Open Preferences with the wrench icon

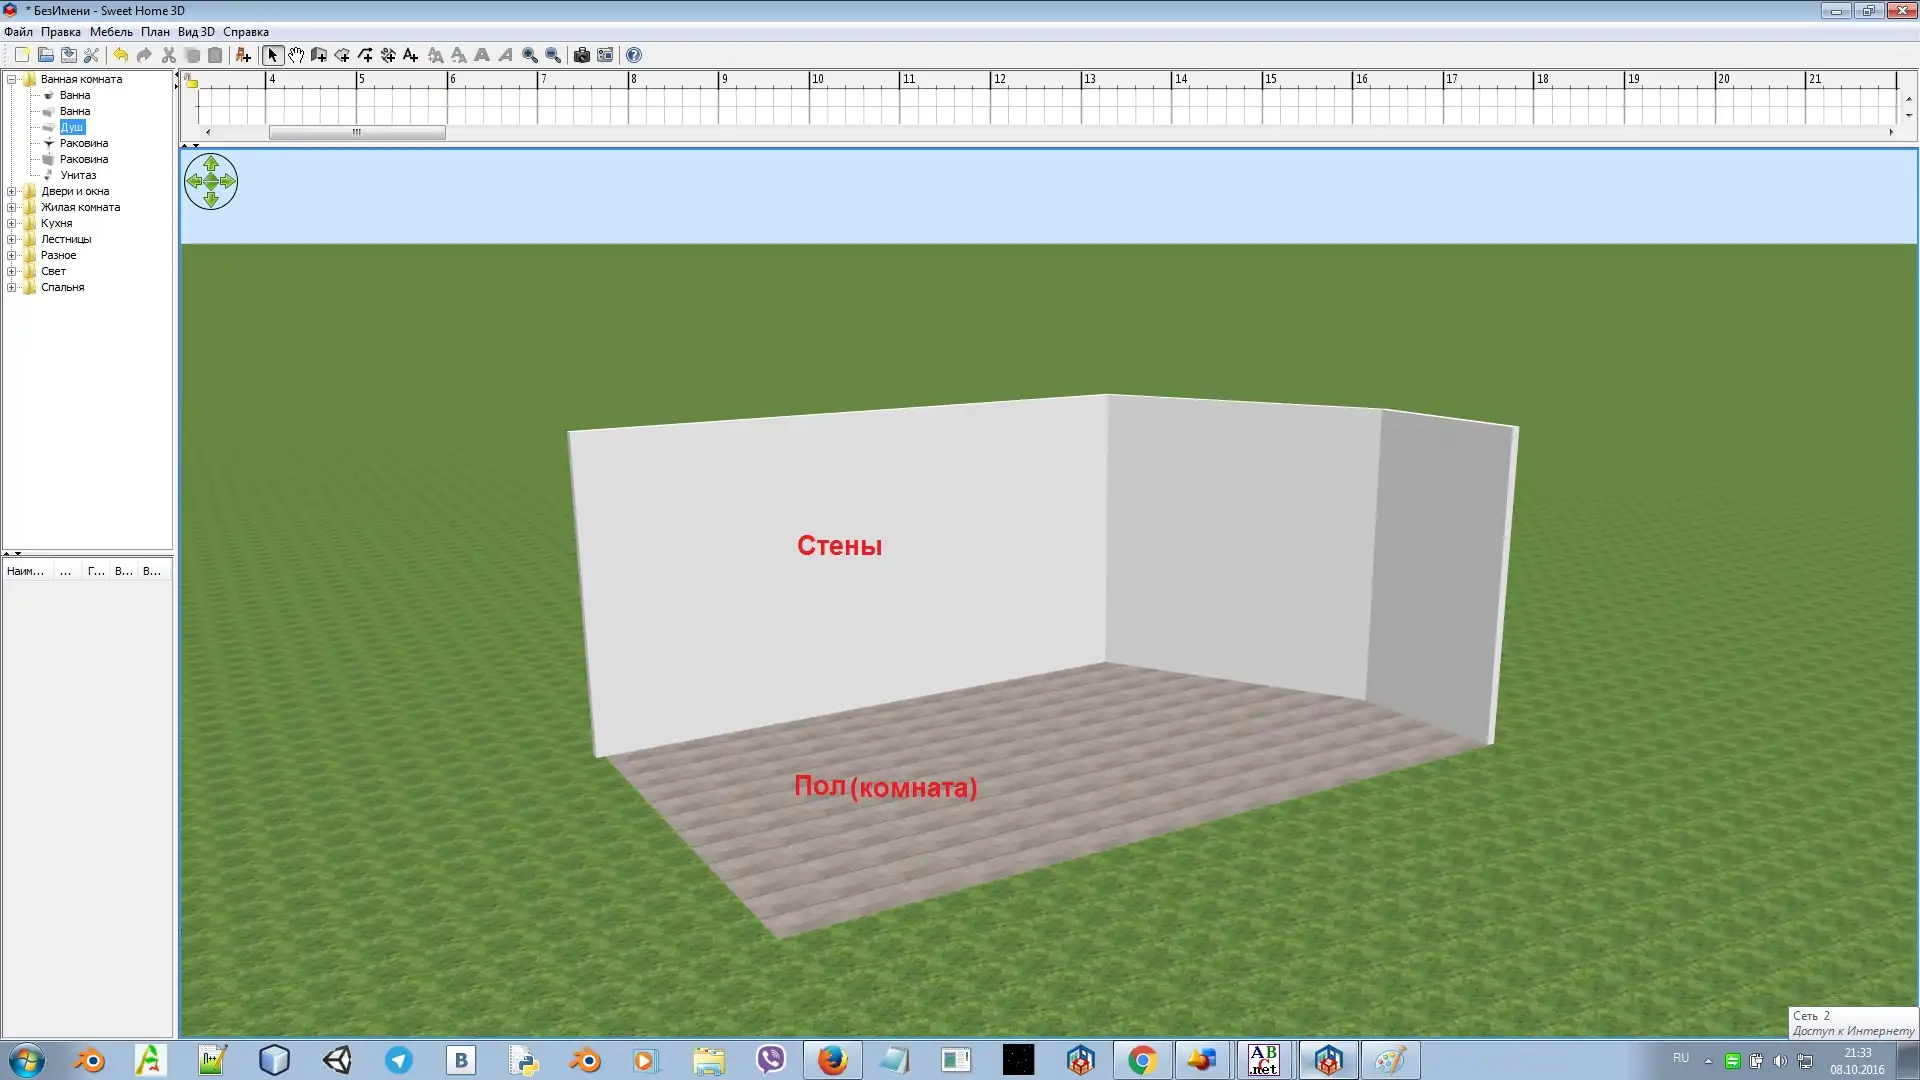click(91, 55)
